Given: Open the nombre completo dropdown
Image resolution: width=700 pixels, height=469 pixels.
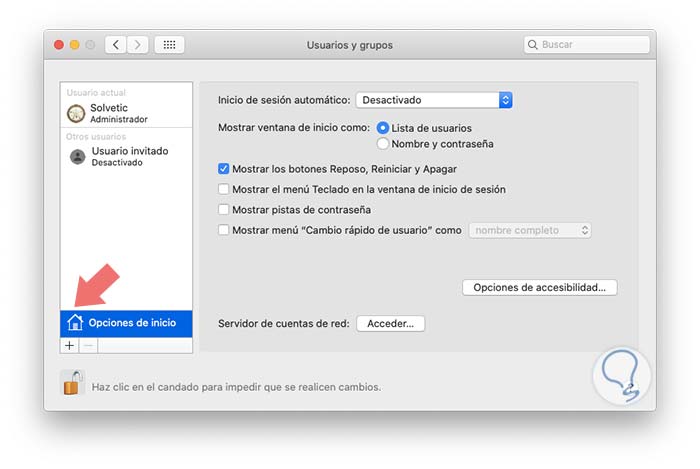Looking at the screenshot, I should point(530,230).
